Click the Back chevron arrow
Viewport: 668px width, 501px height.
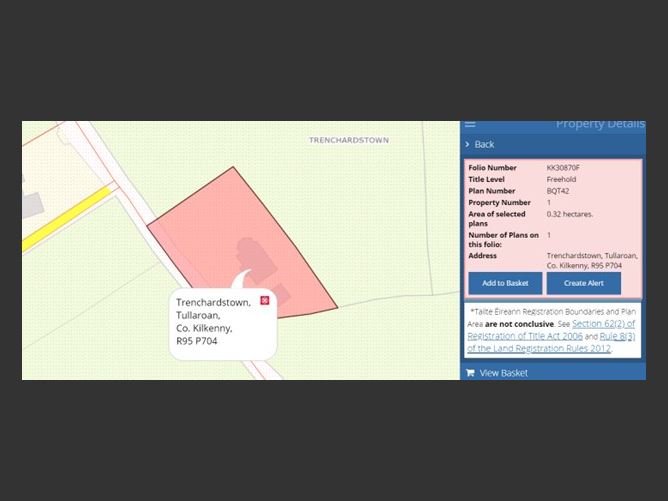pos(469,145)
